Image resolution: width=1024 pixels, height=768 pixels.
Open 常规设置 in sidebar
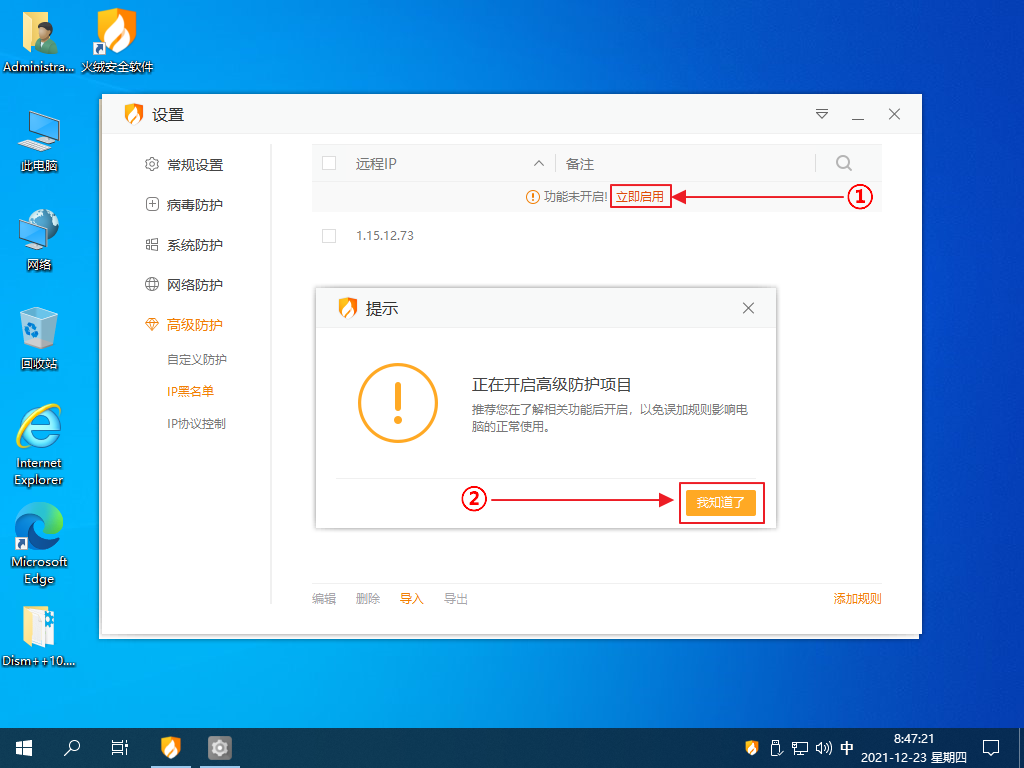coord(184,165)
